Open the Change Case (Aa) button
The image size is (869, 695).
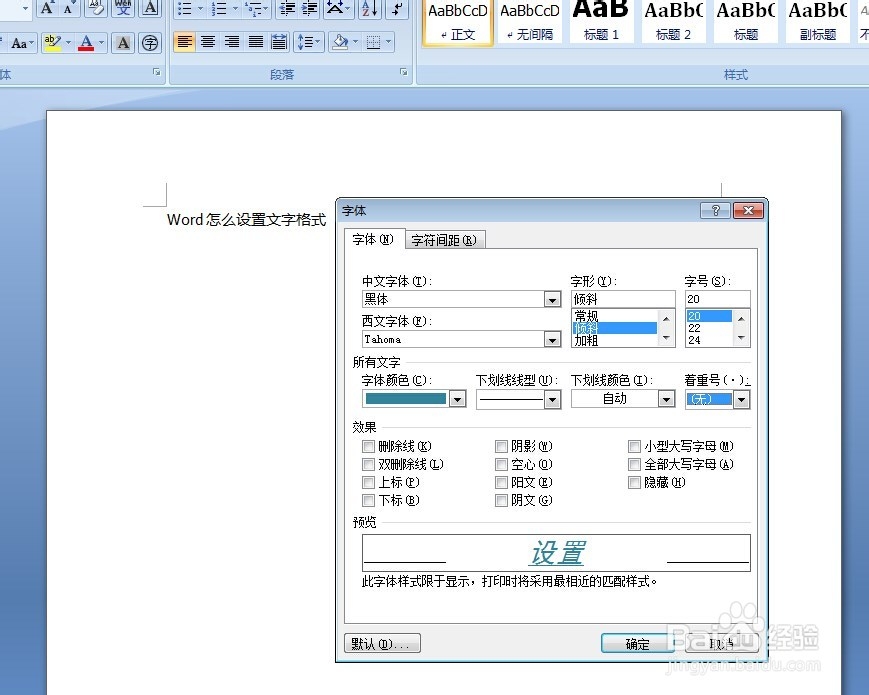click(x=22, y=43)
